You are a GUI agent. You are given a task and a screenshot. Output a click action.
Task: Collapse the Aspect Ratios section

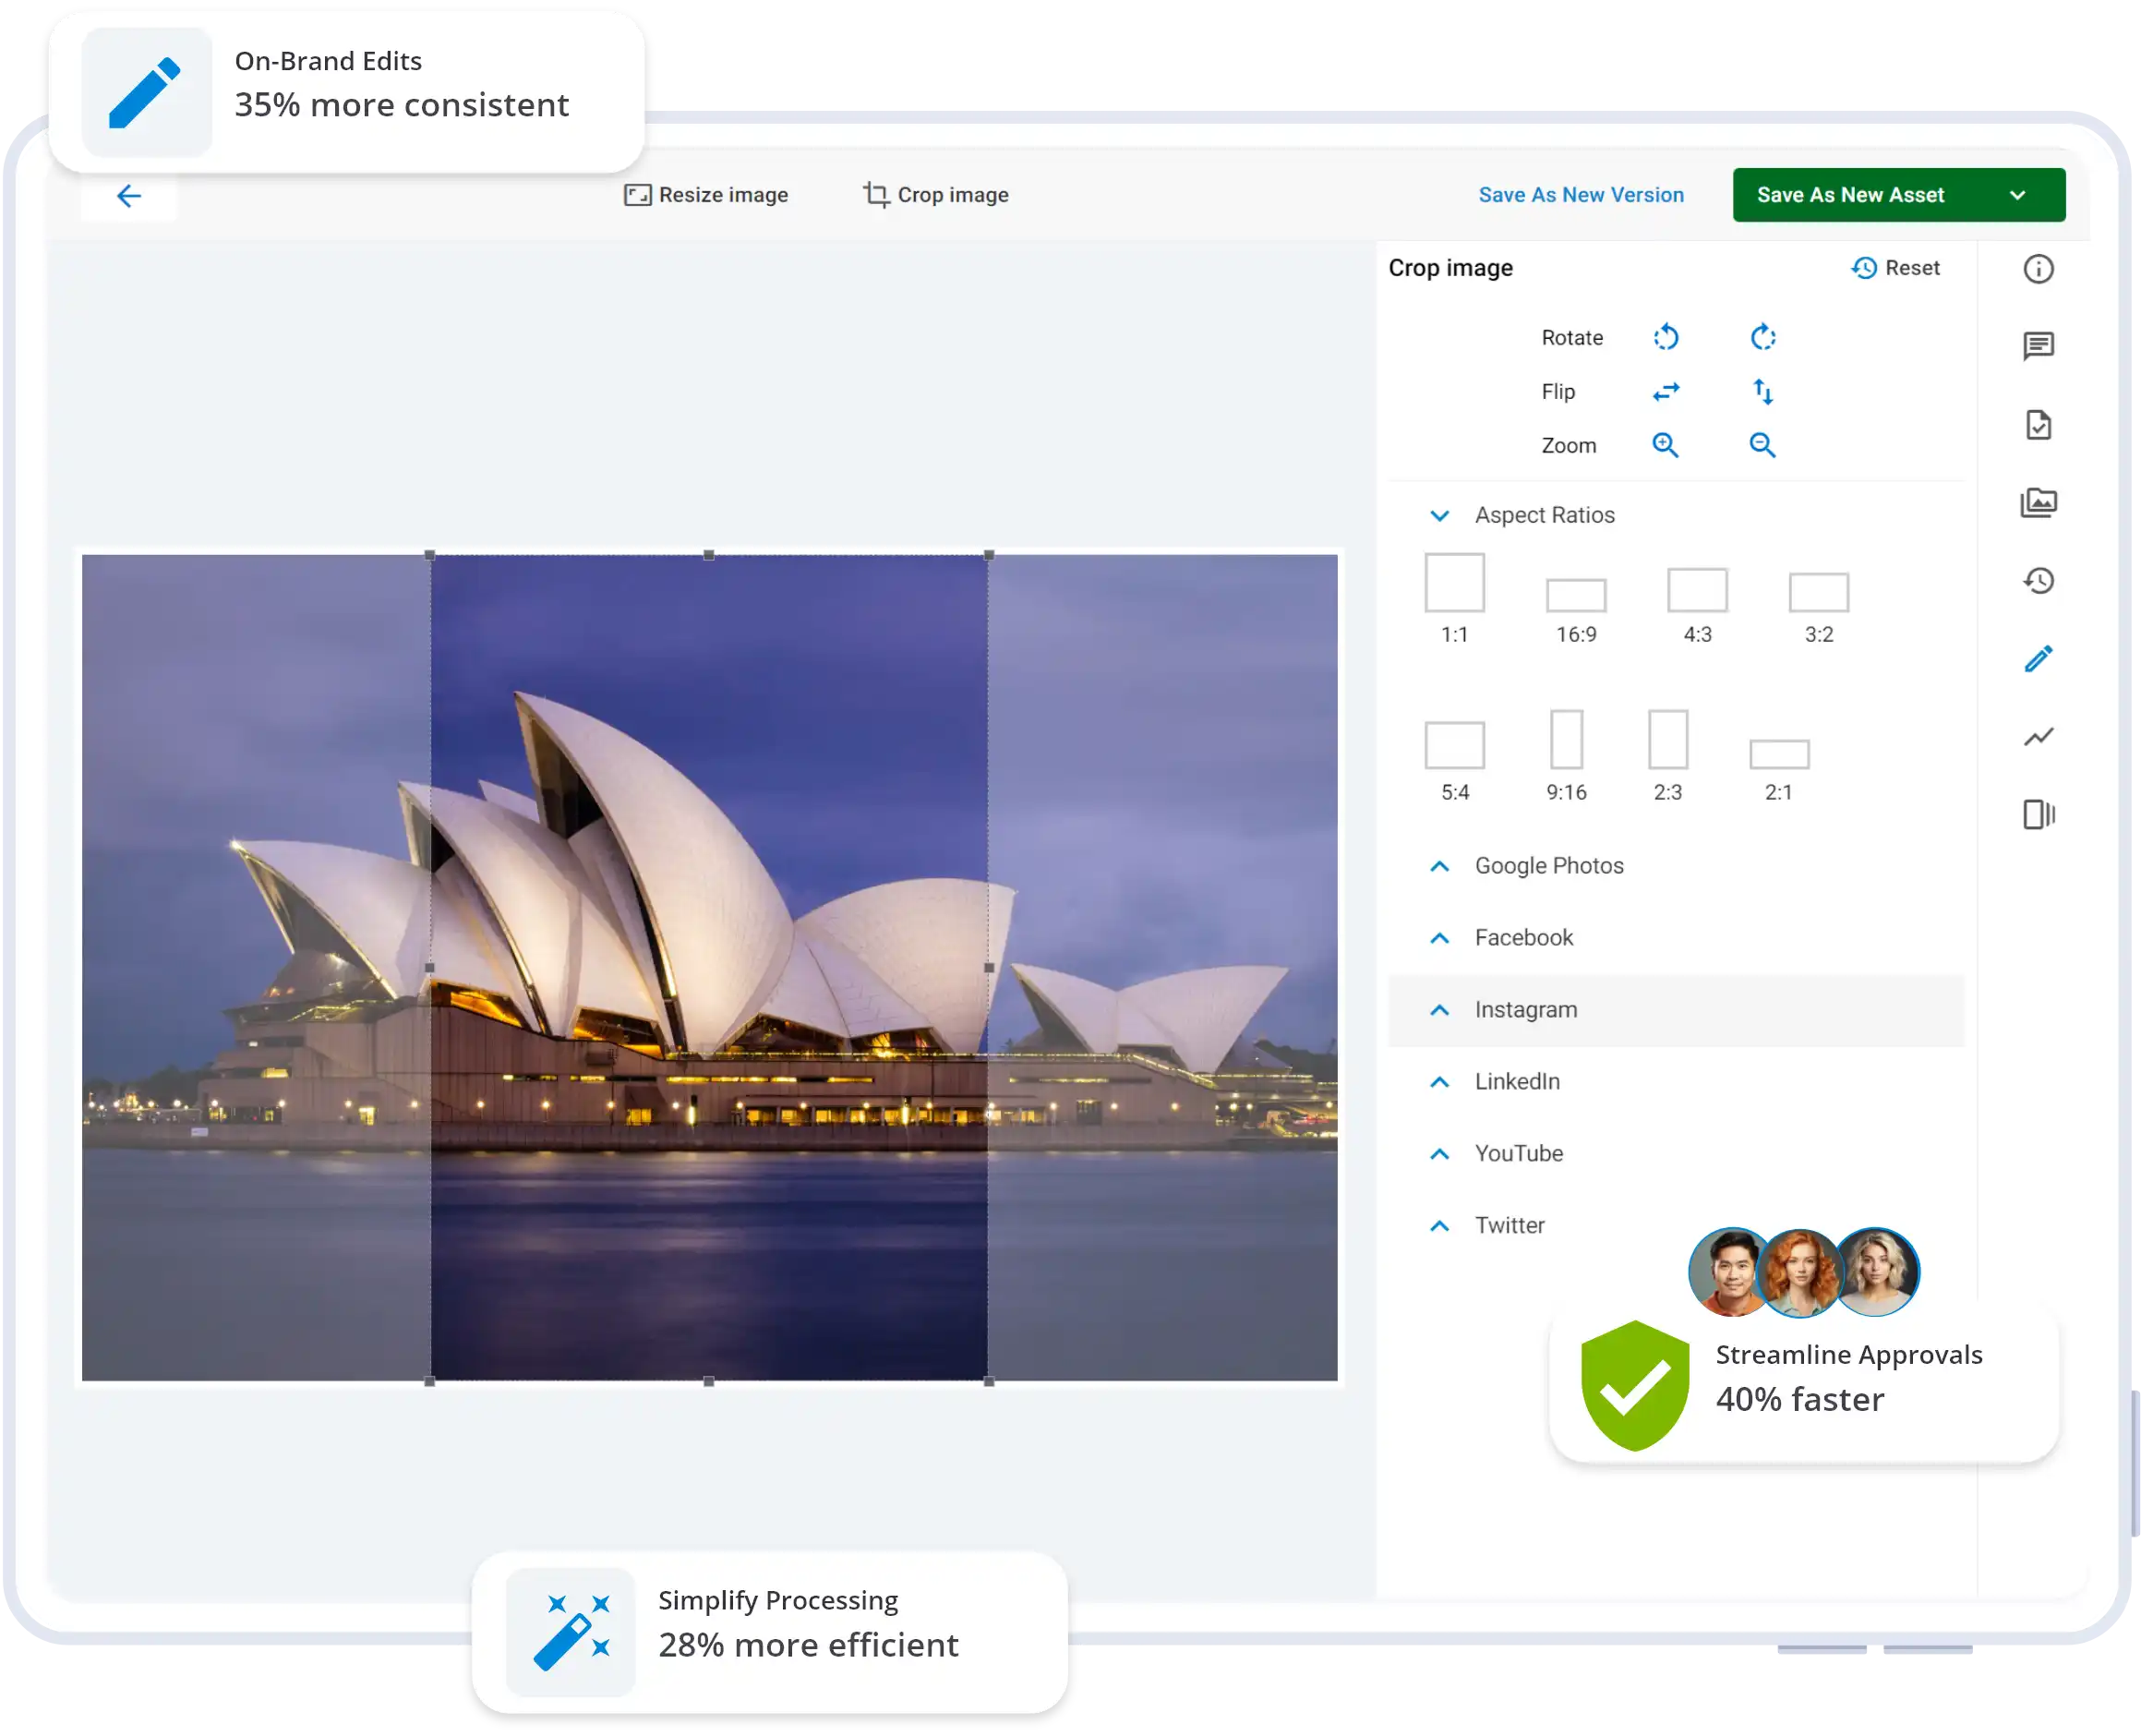click(1443, 513)
